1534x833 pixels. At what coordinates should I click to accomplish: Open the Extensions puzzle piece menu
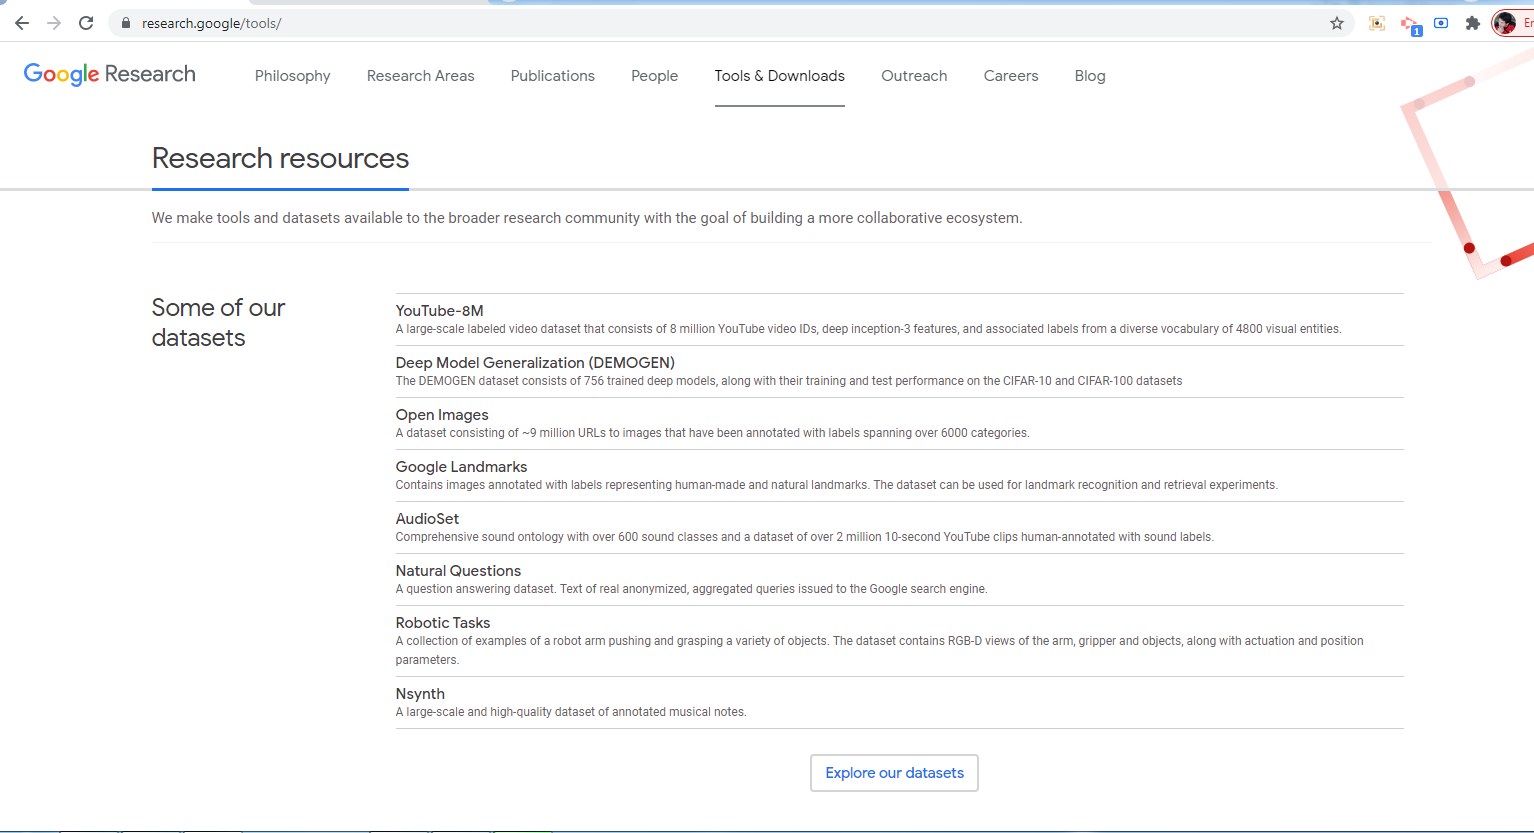(1473, 23)
